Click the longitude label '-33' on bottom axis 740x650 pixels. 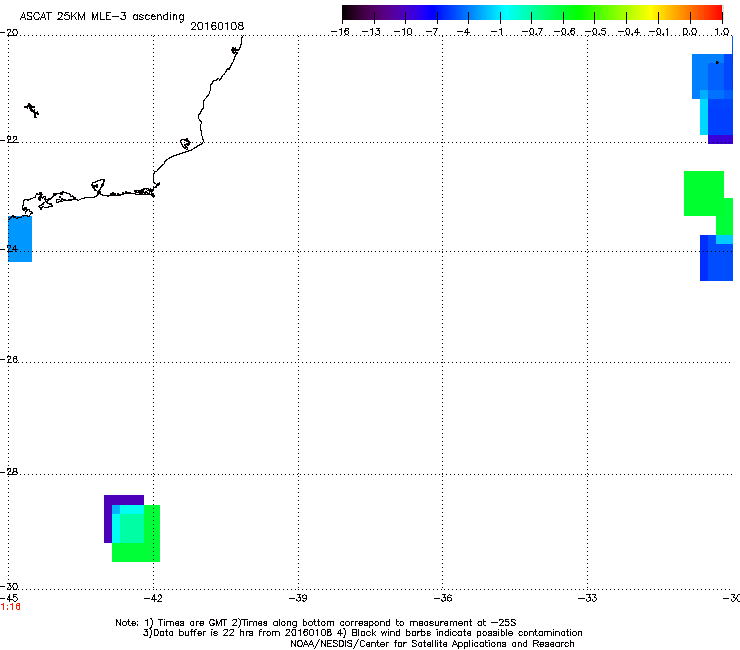coord(588,599)
